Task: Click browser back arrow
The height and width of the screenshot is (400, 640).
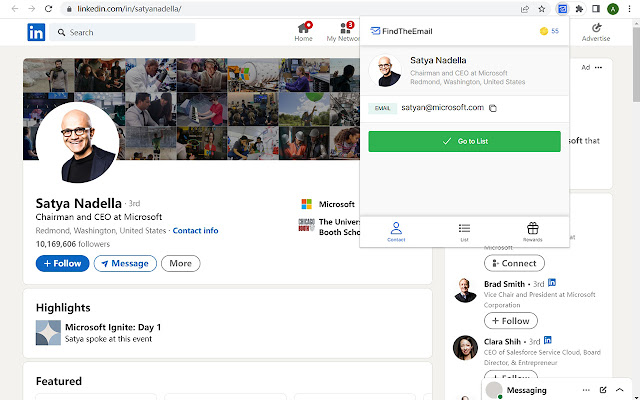Action: 15,9
